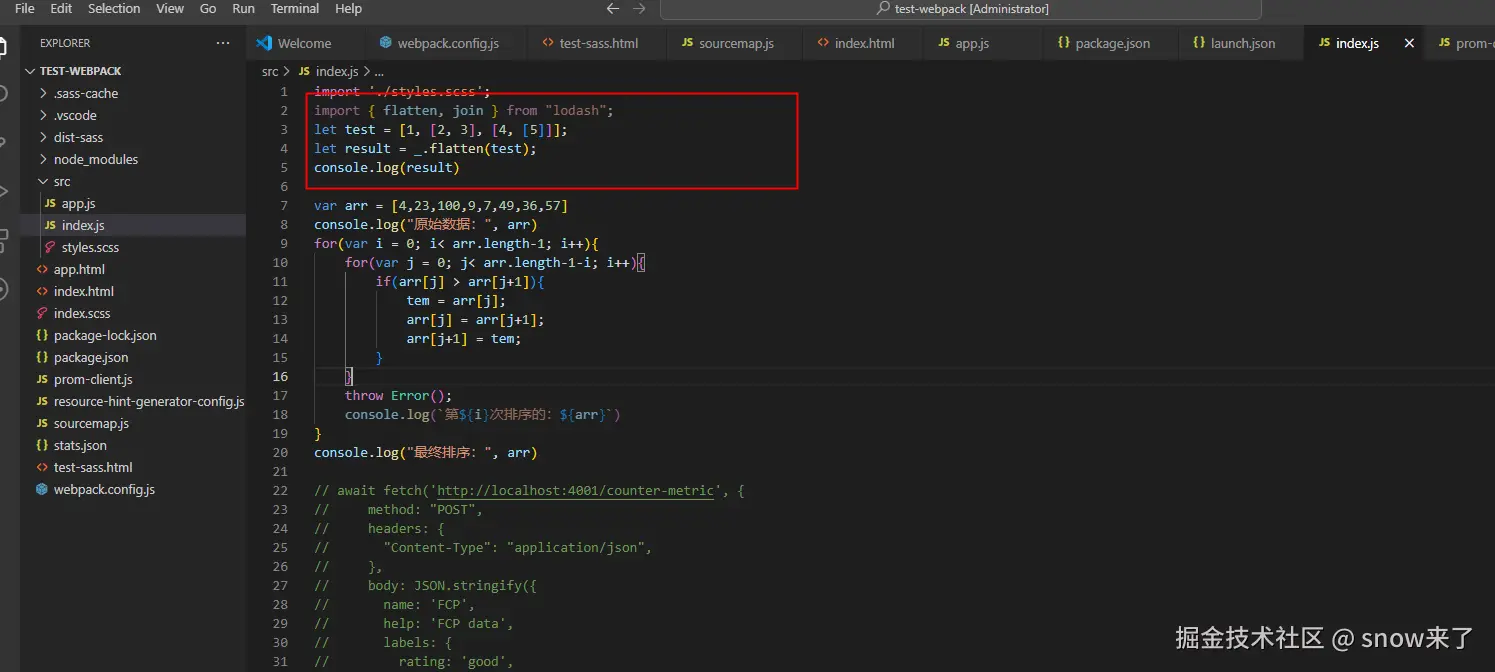The image size is (1495, 672).
Task: Open index.html from the file tree
Action: [133, 291]
